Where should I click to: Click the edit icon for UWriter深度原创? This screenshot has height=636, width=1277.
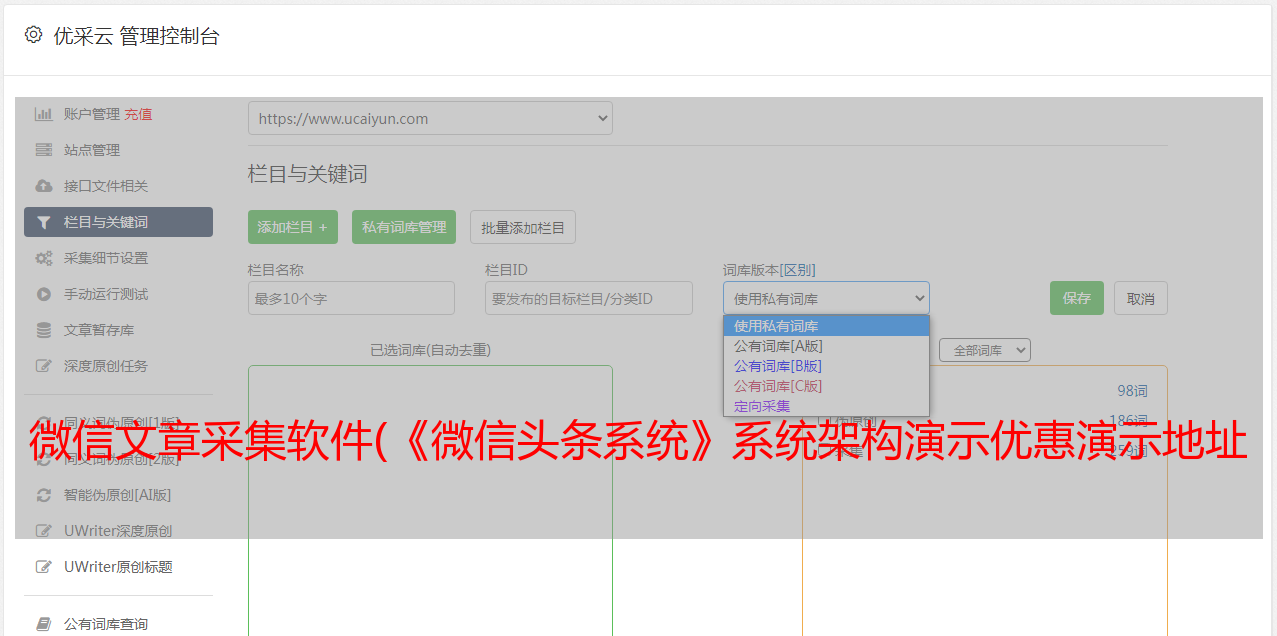43,531
